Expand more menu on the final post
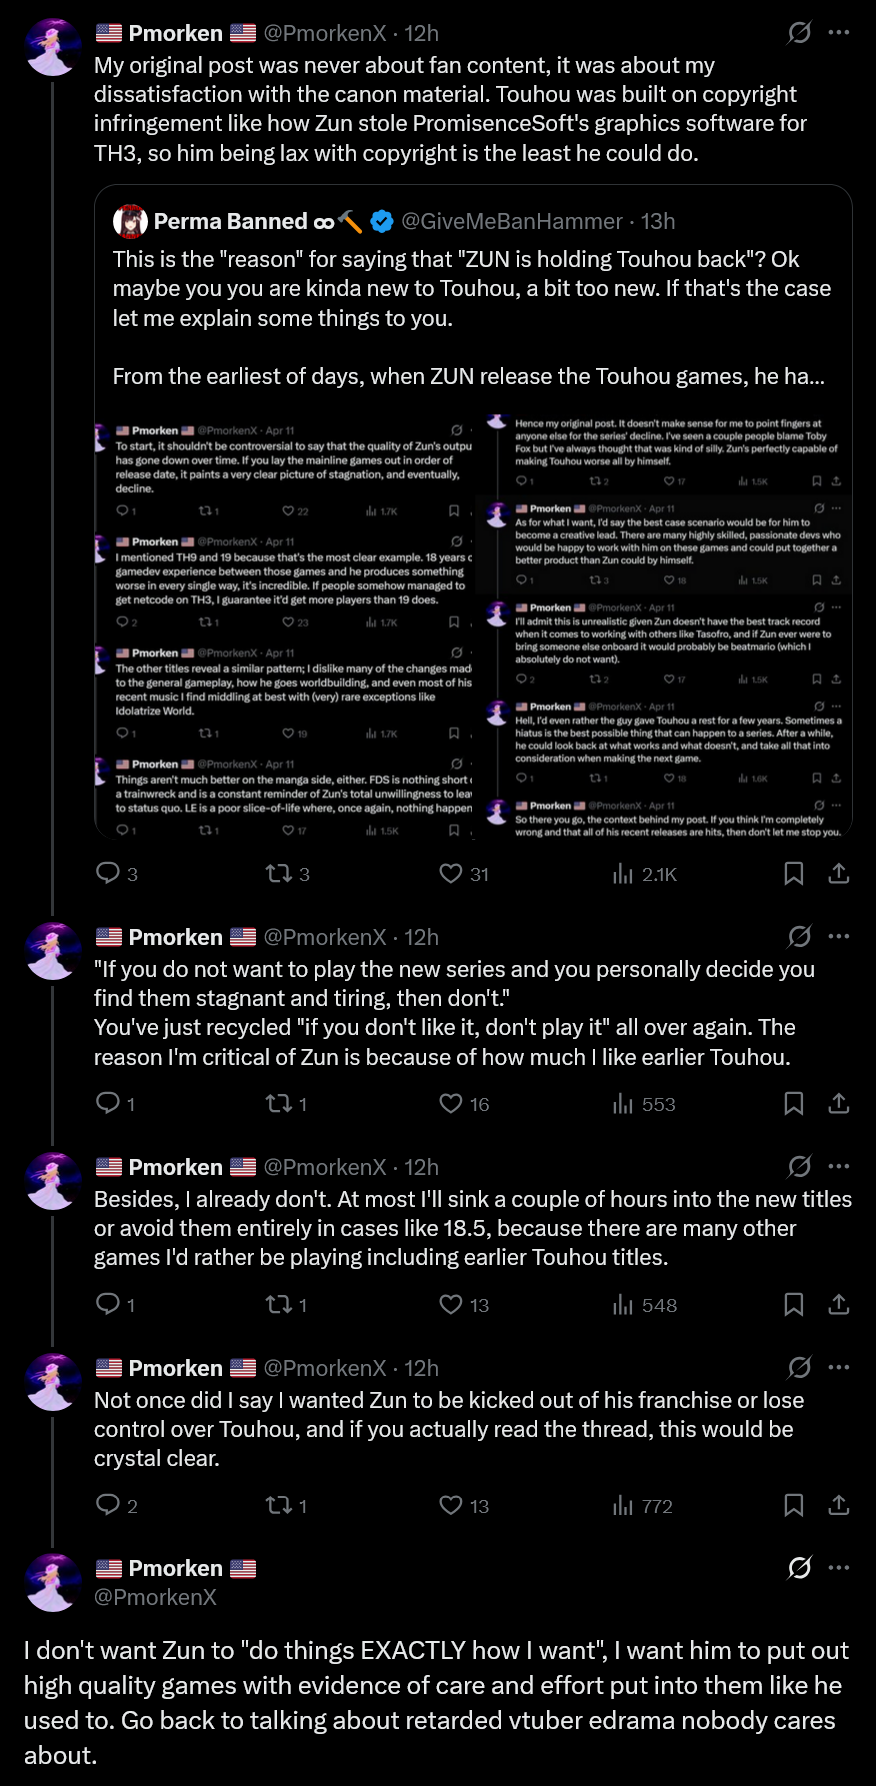The height and width of the screenshot is (1786, 876). (839, 1568)
